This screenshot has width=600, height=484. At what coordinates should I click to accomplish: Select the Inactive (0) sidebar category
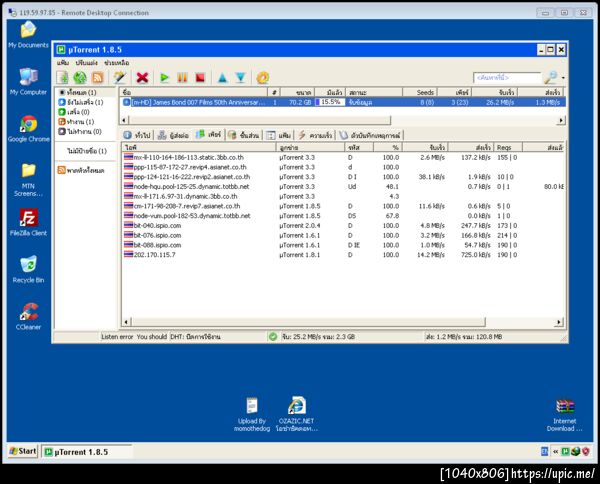pos(80,132)
